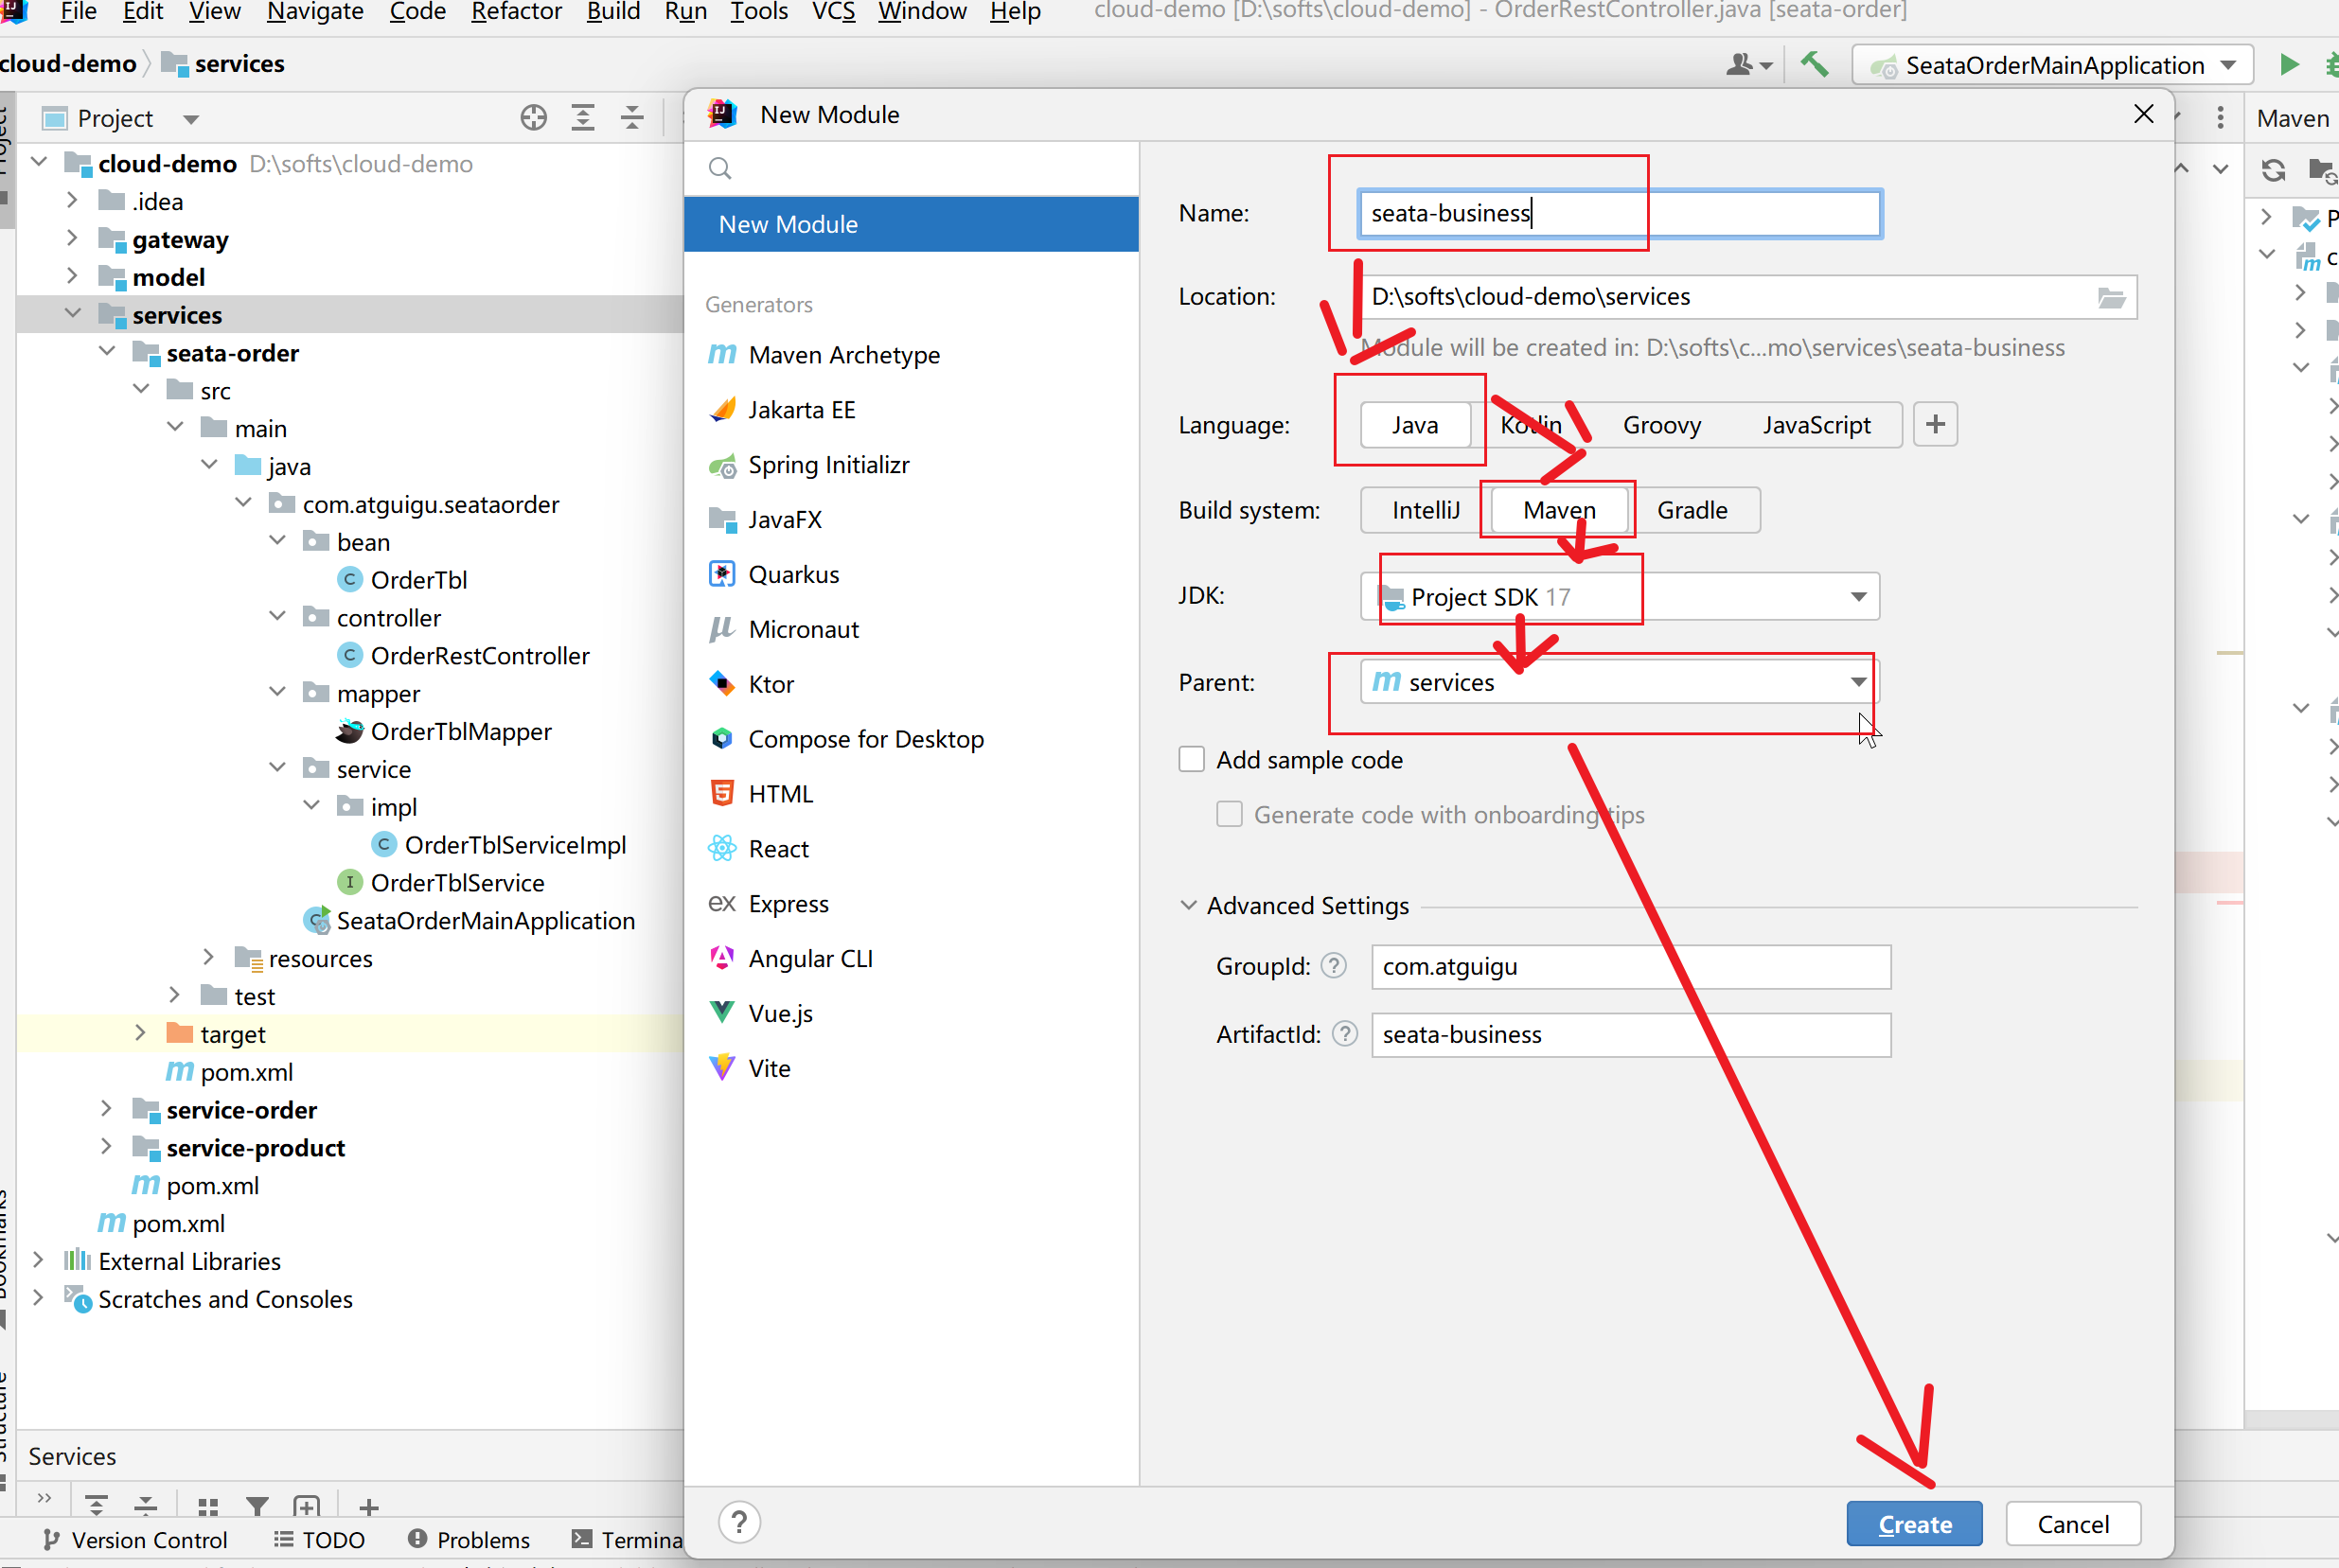Browse location with the folder icon
2339x1568 pixels.
[x=2111, y=297]
